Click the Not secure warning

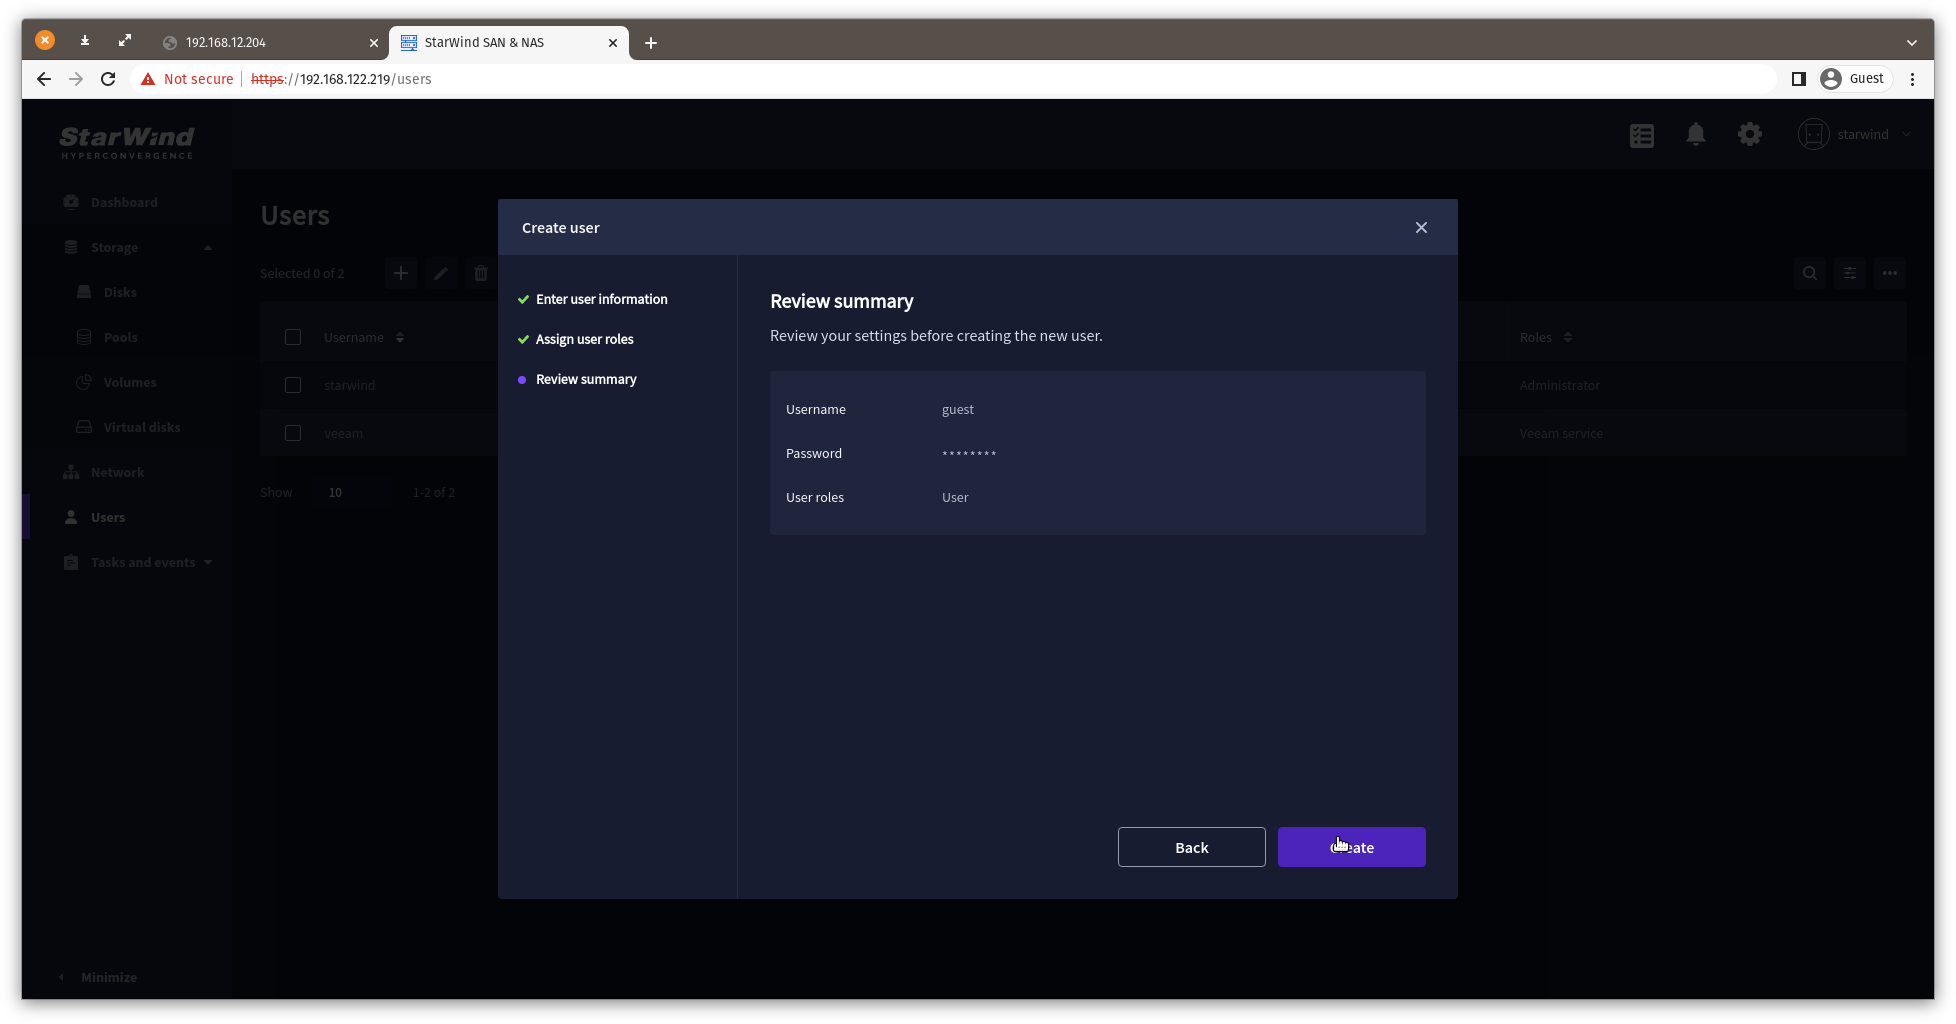click(187, 79)
